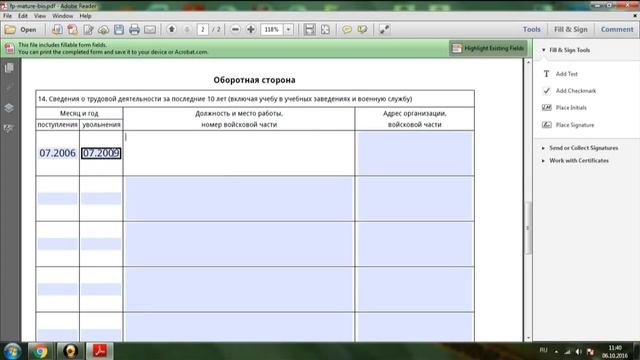The height and width of the screenshot is (360, 640).
Task: Open the Layers panel icon
Action: tap(9, 108)
